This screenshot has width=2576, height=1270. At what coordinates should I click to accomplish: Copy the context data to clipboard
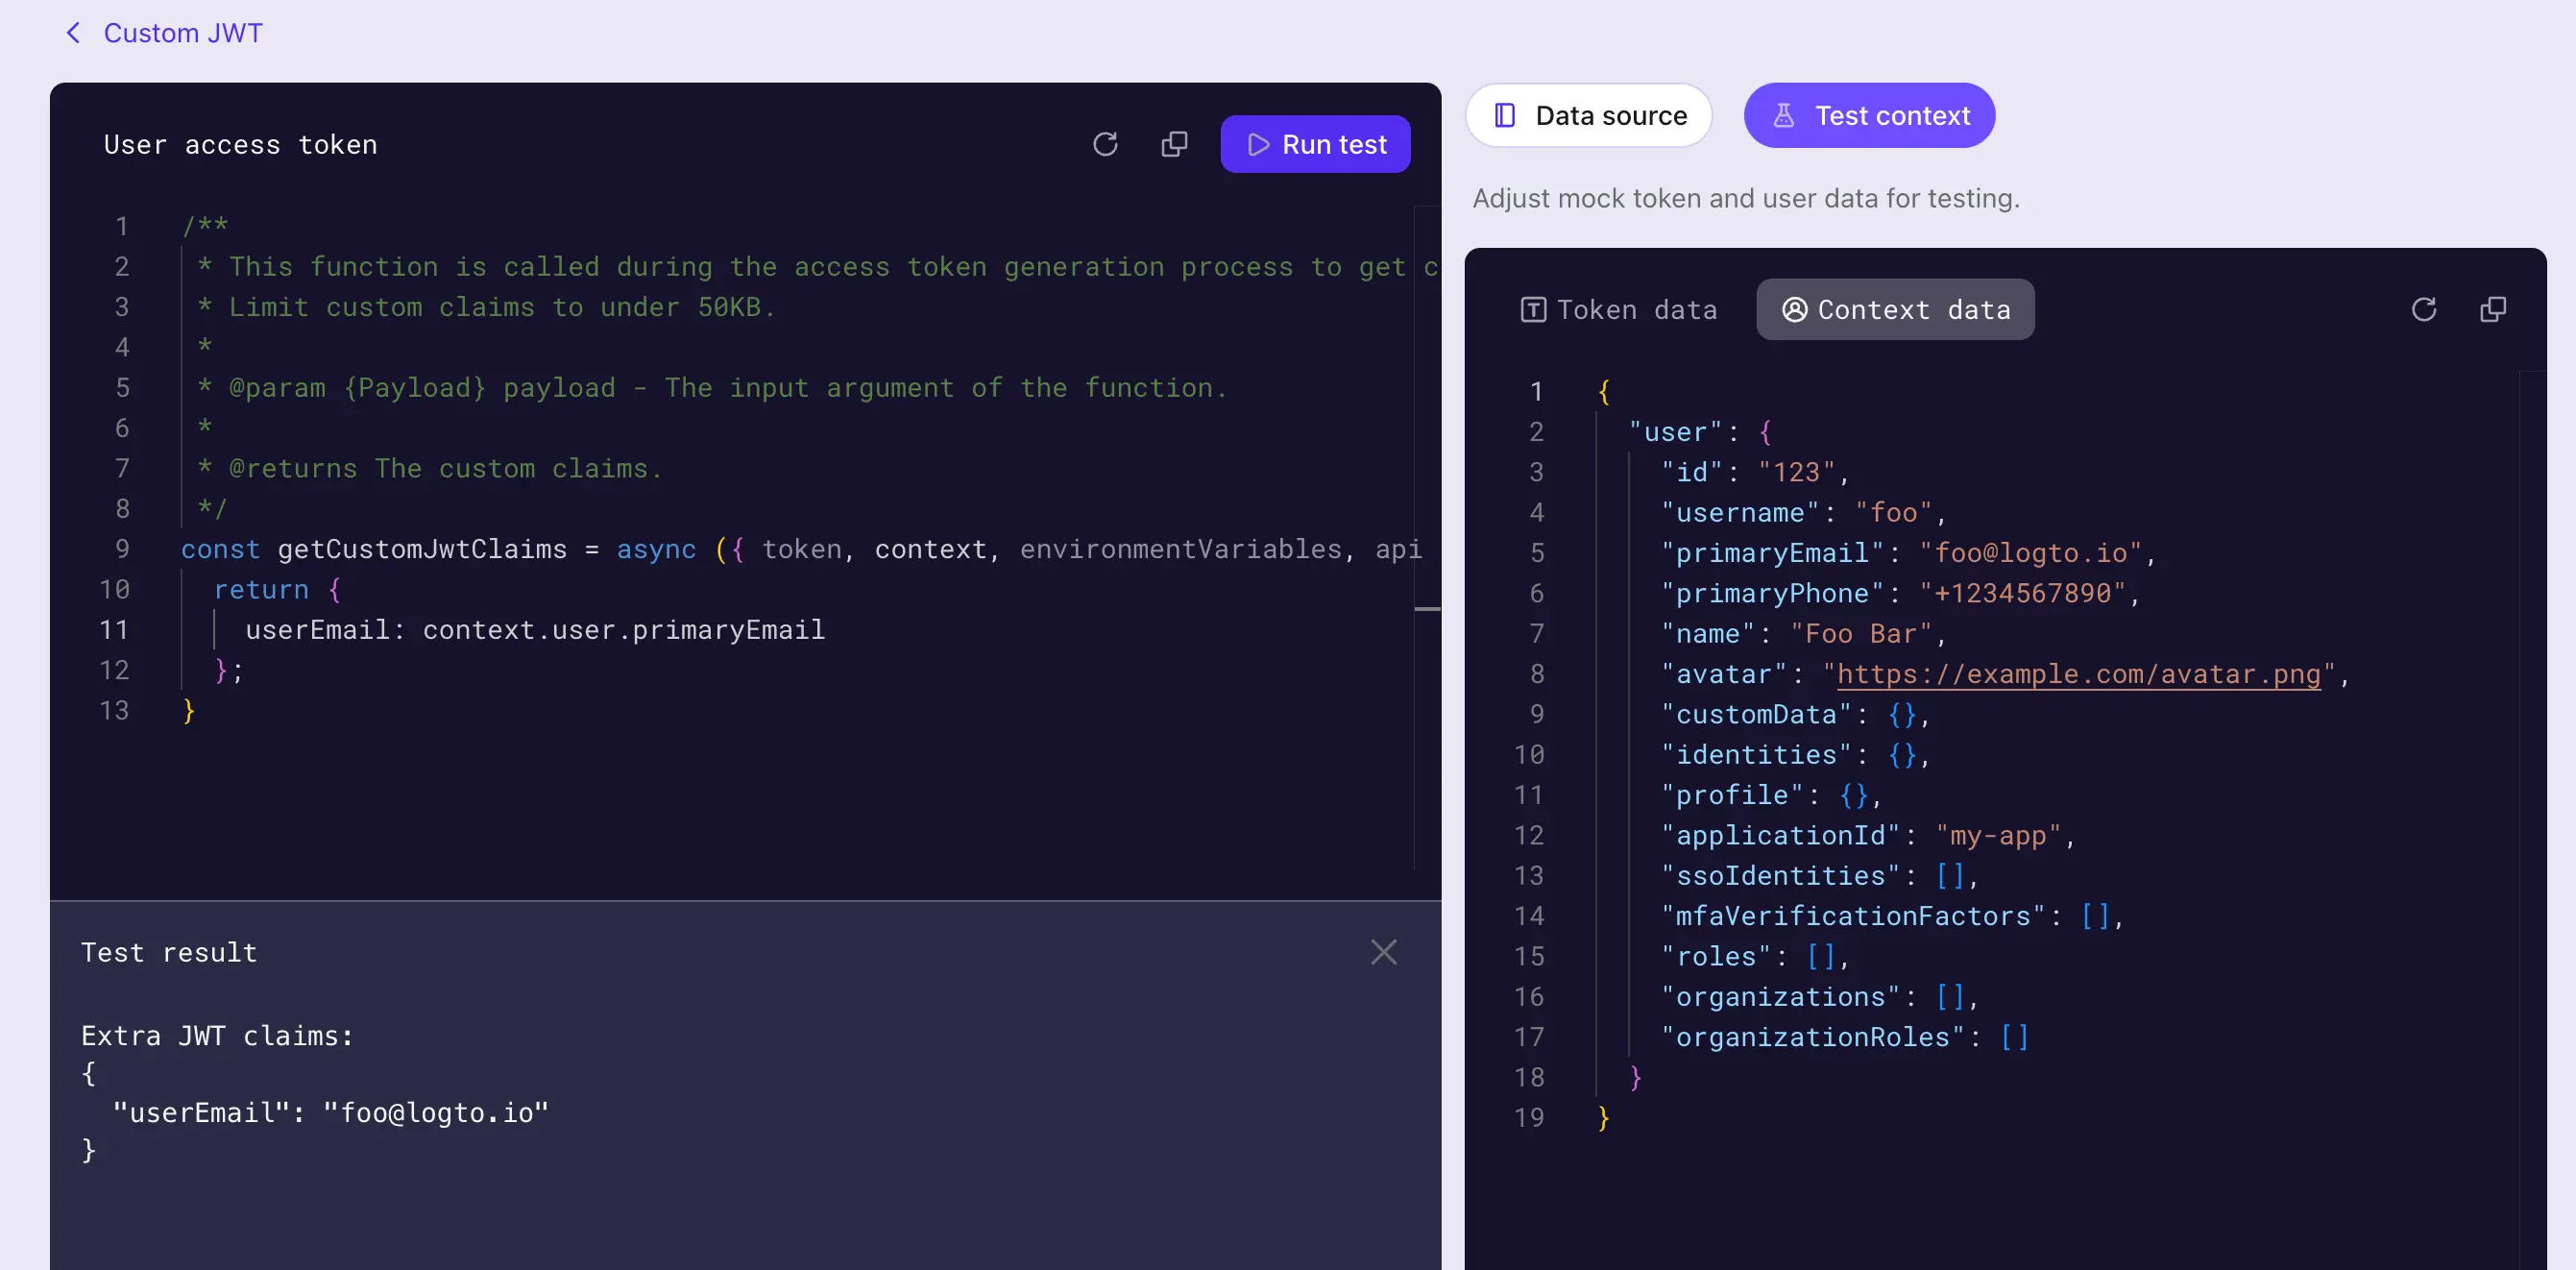(2492, 309)
